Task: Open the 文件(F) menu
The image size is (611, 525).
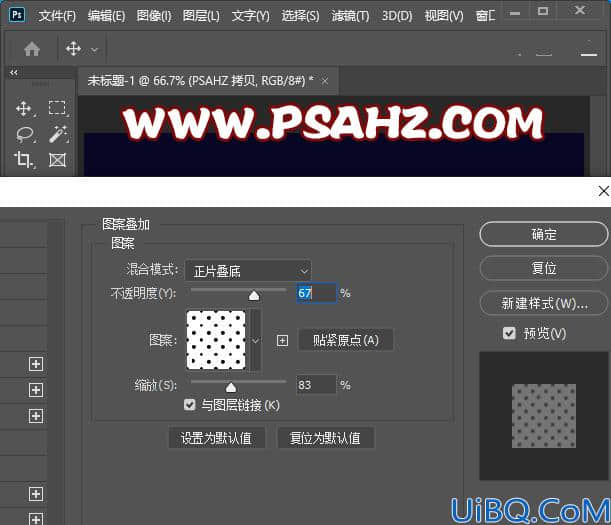Action: pos(57,16)
